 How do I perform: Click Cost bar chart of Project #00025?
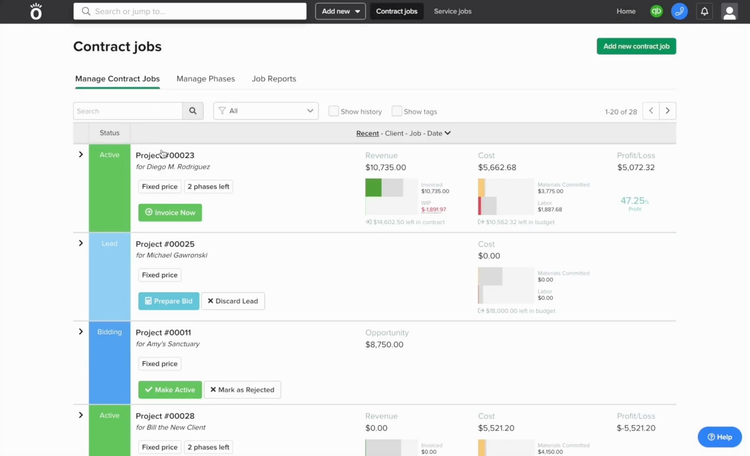tap(506, 285)
